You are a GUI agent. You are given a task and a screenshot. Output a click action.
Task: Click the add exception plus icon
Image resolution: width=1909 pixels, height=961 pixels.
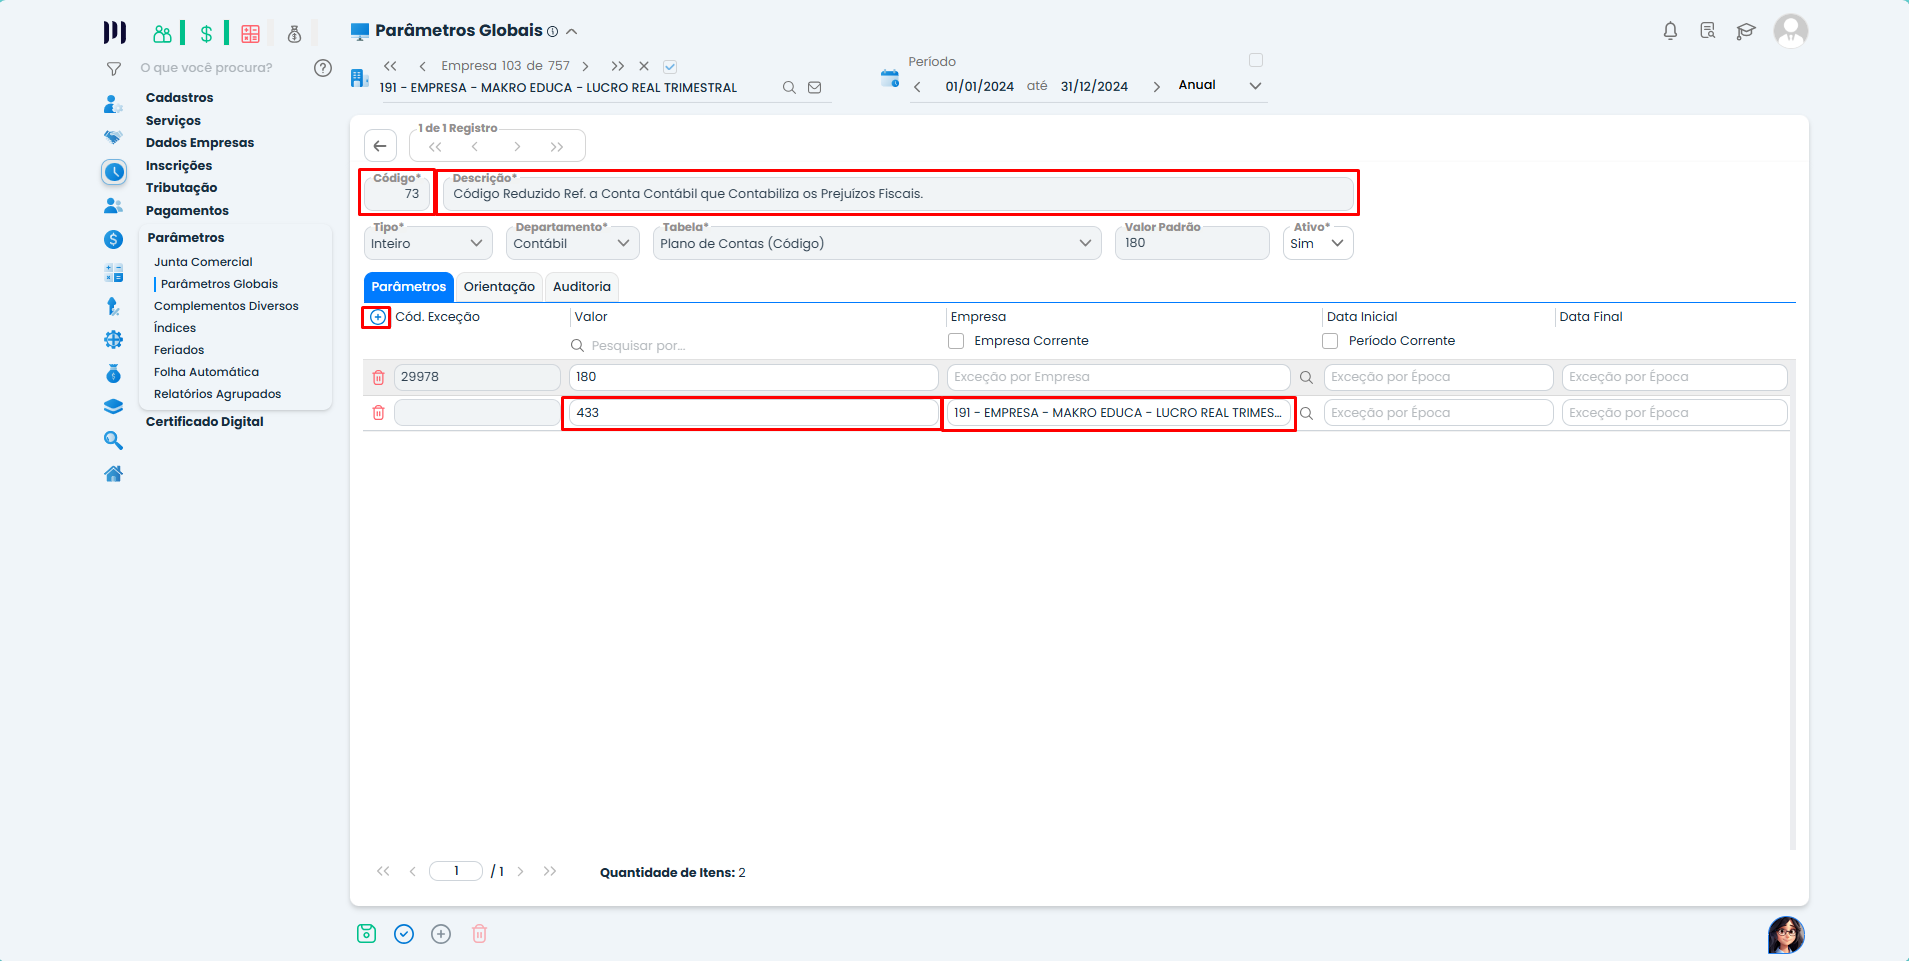(x=377, y=317)
